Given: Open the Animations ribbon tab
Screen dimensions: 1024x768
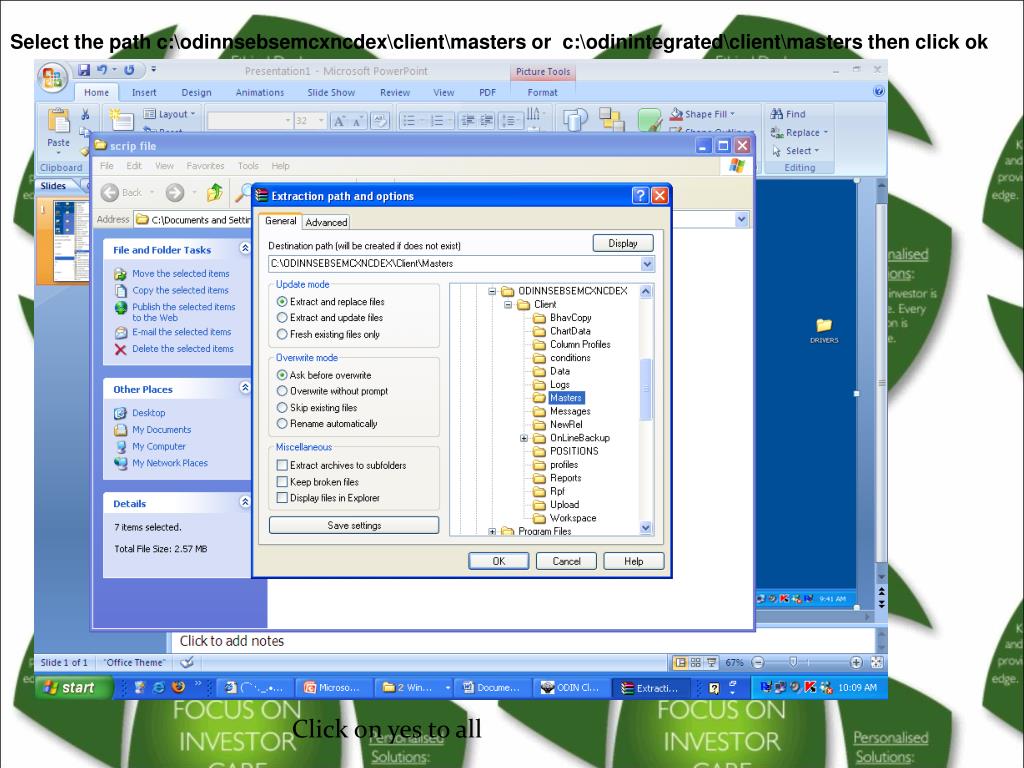Looking at the screenshot, I should tap(260, 93).
